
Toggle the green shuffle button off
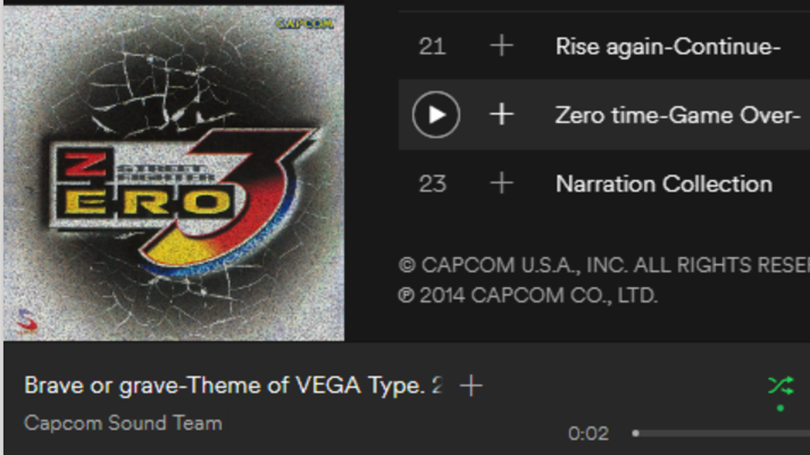780,386
